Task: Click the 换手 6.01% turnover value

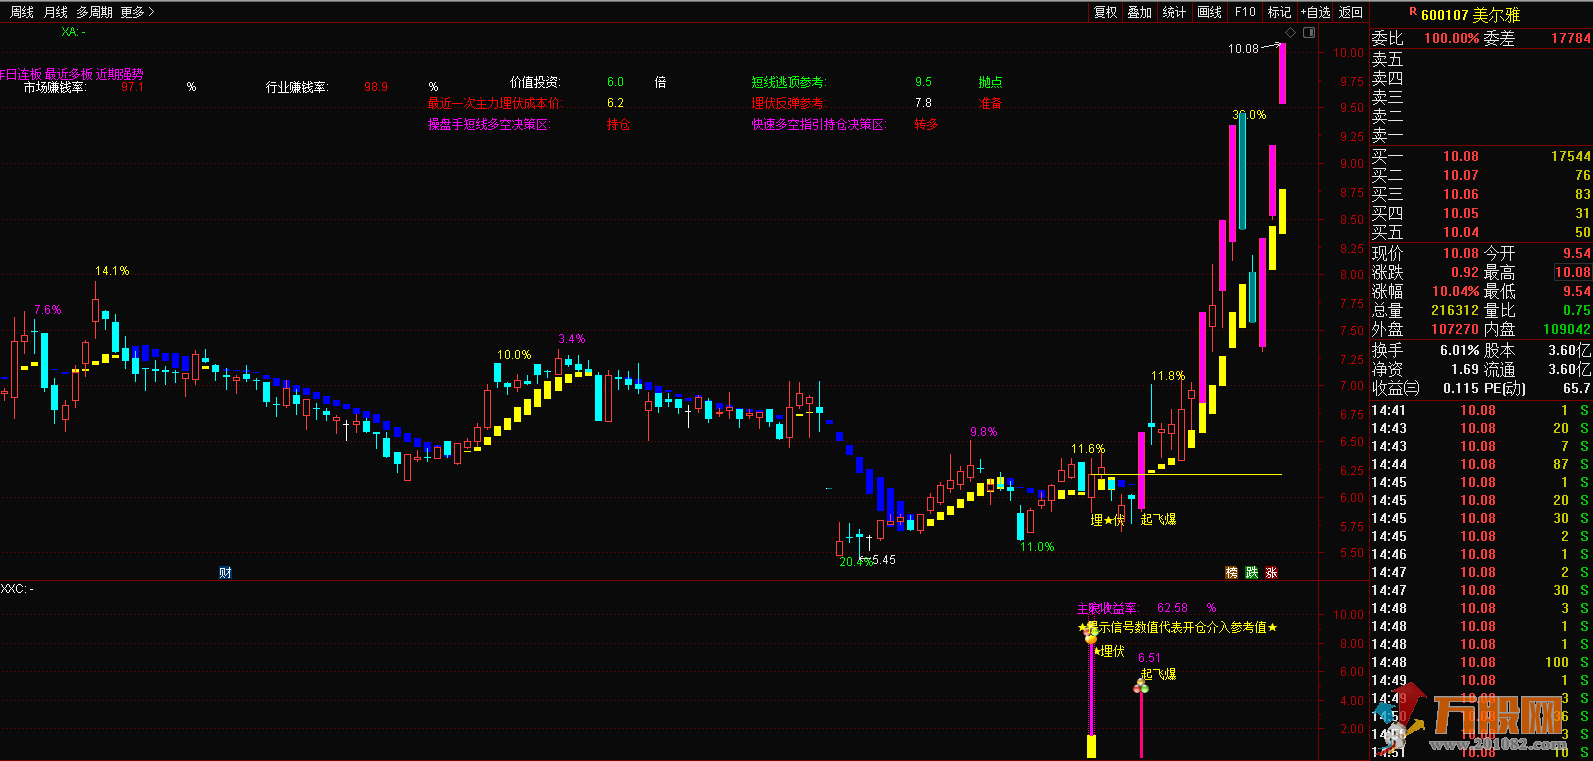Action: 1459,350
